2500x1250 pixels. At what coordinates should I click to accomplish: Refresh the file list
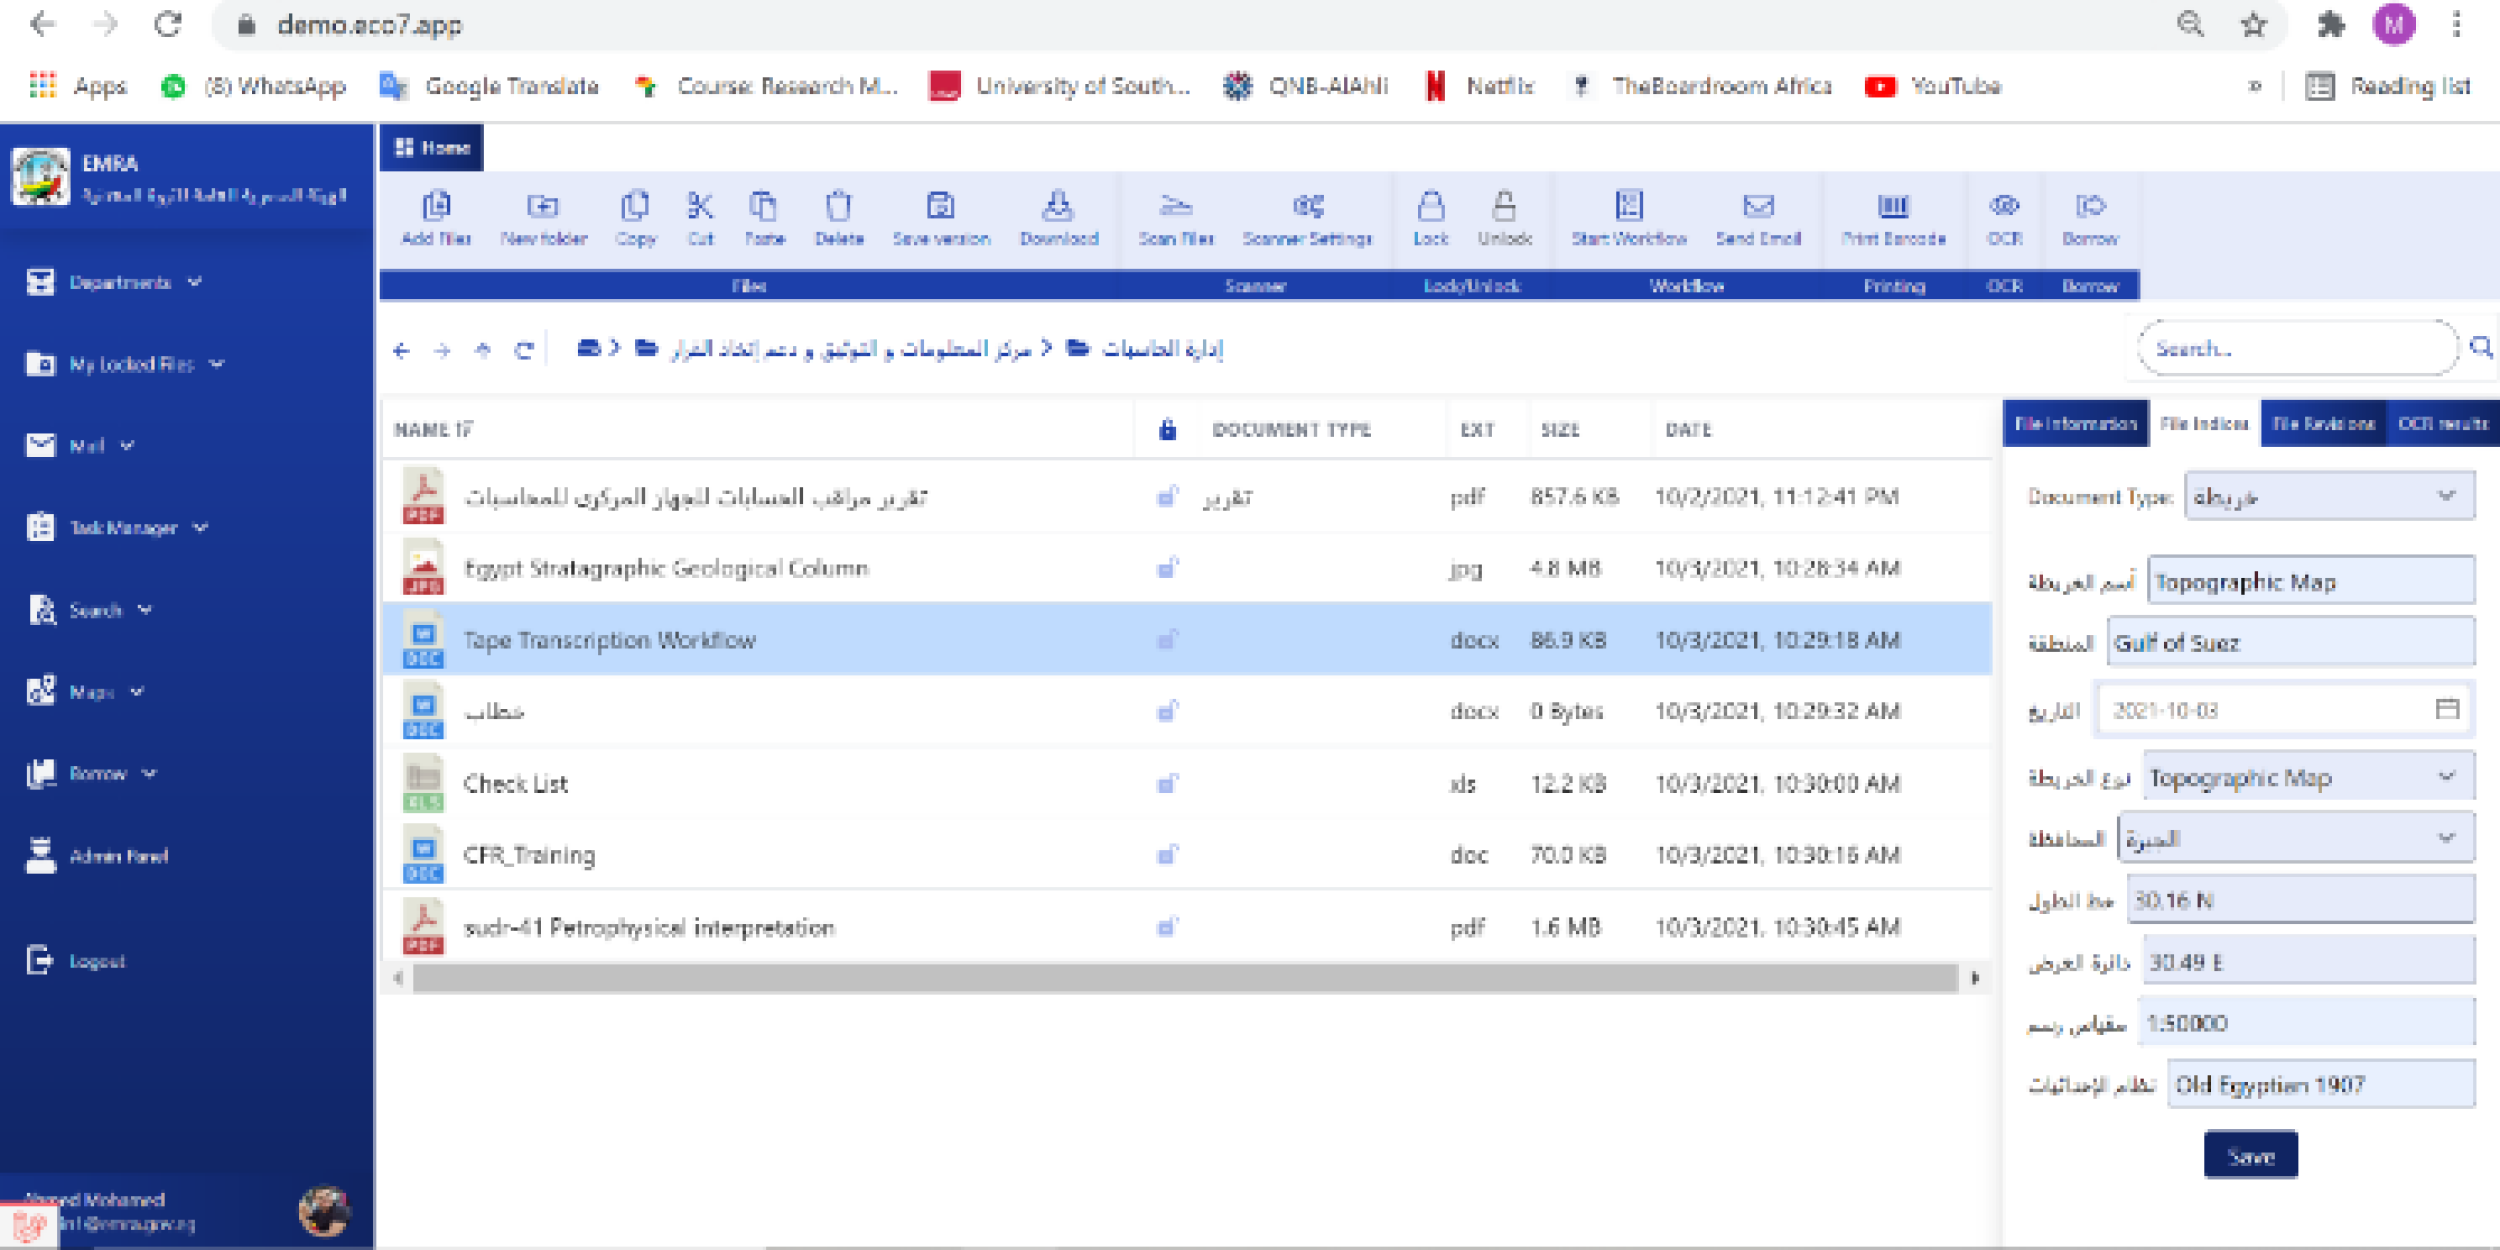pos(524,350)
